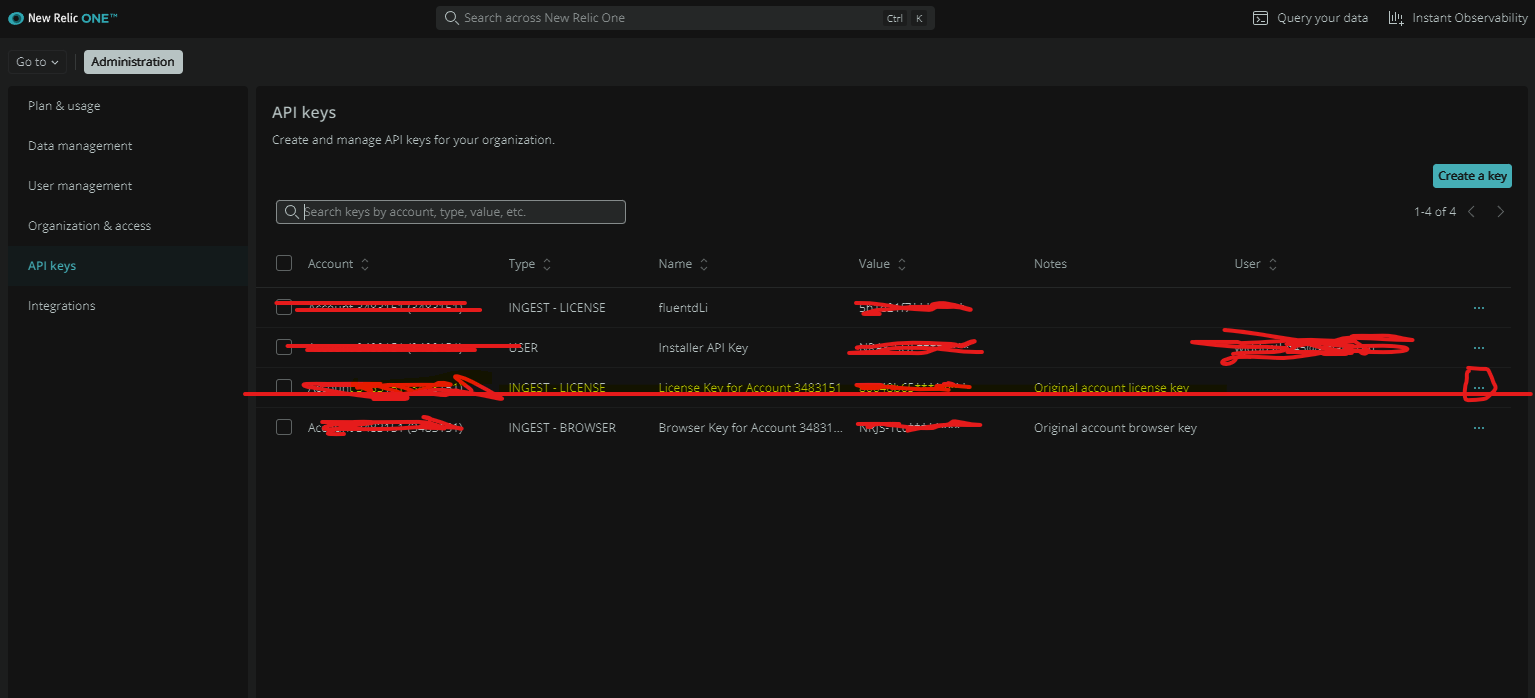Sort table by Type column
The width and height of the screenshot is (1535, 698).
tap(530, 264)
